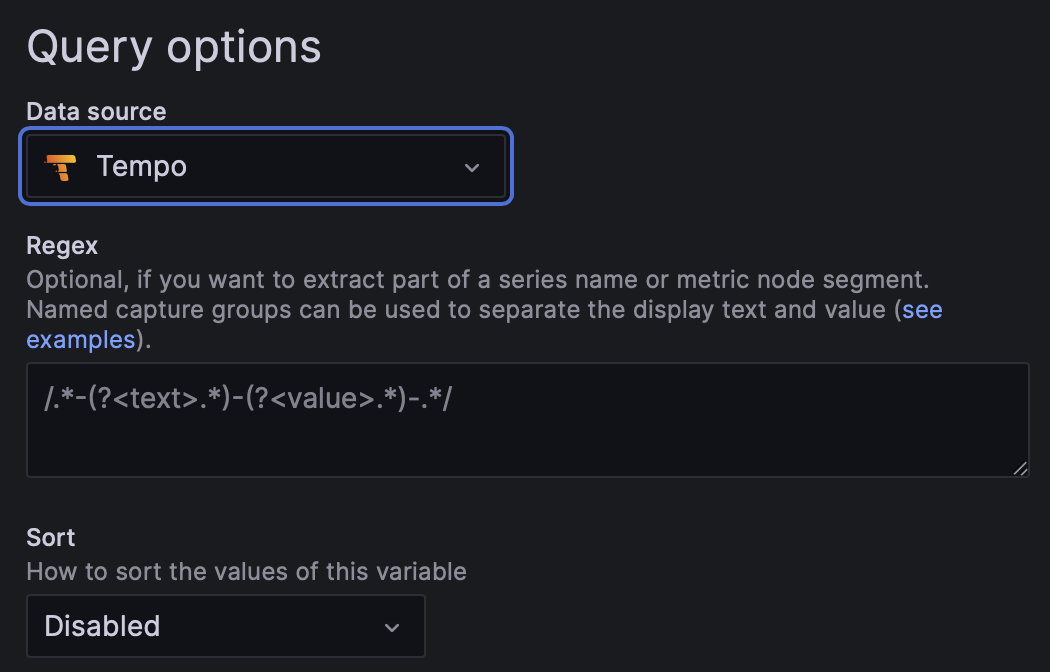Expand the Data source dropdown chevron
Image resolution: width=1050 pixels, height=672 pixels.
pos(471,167)
